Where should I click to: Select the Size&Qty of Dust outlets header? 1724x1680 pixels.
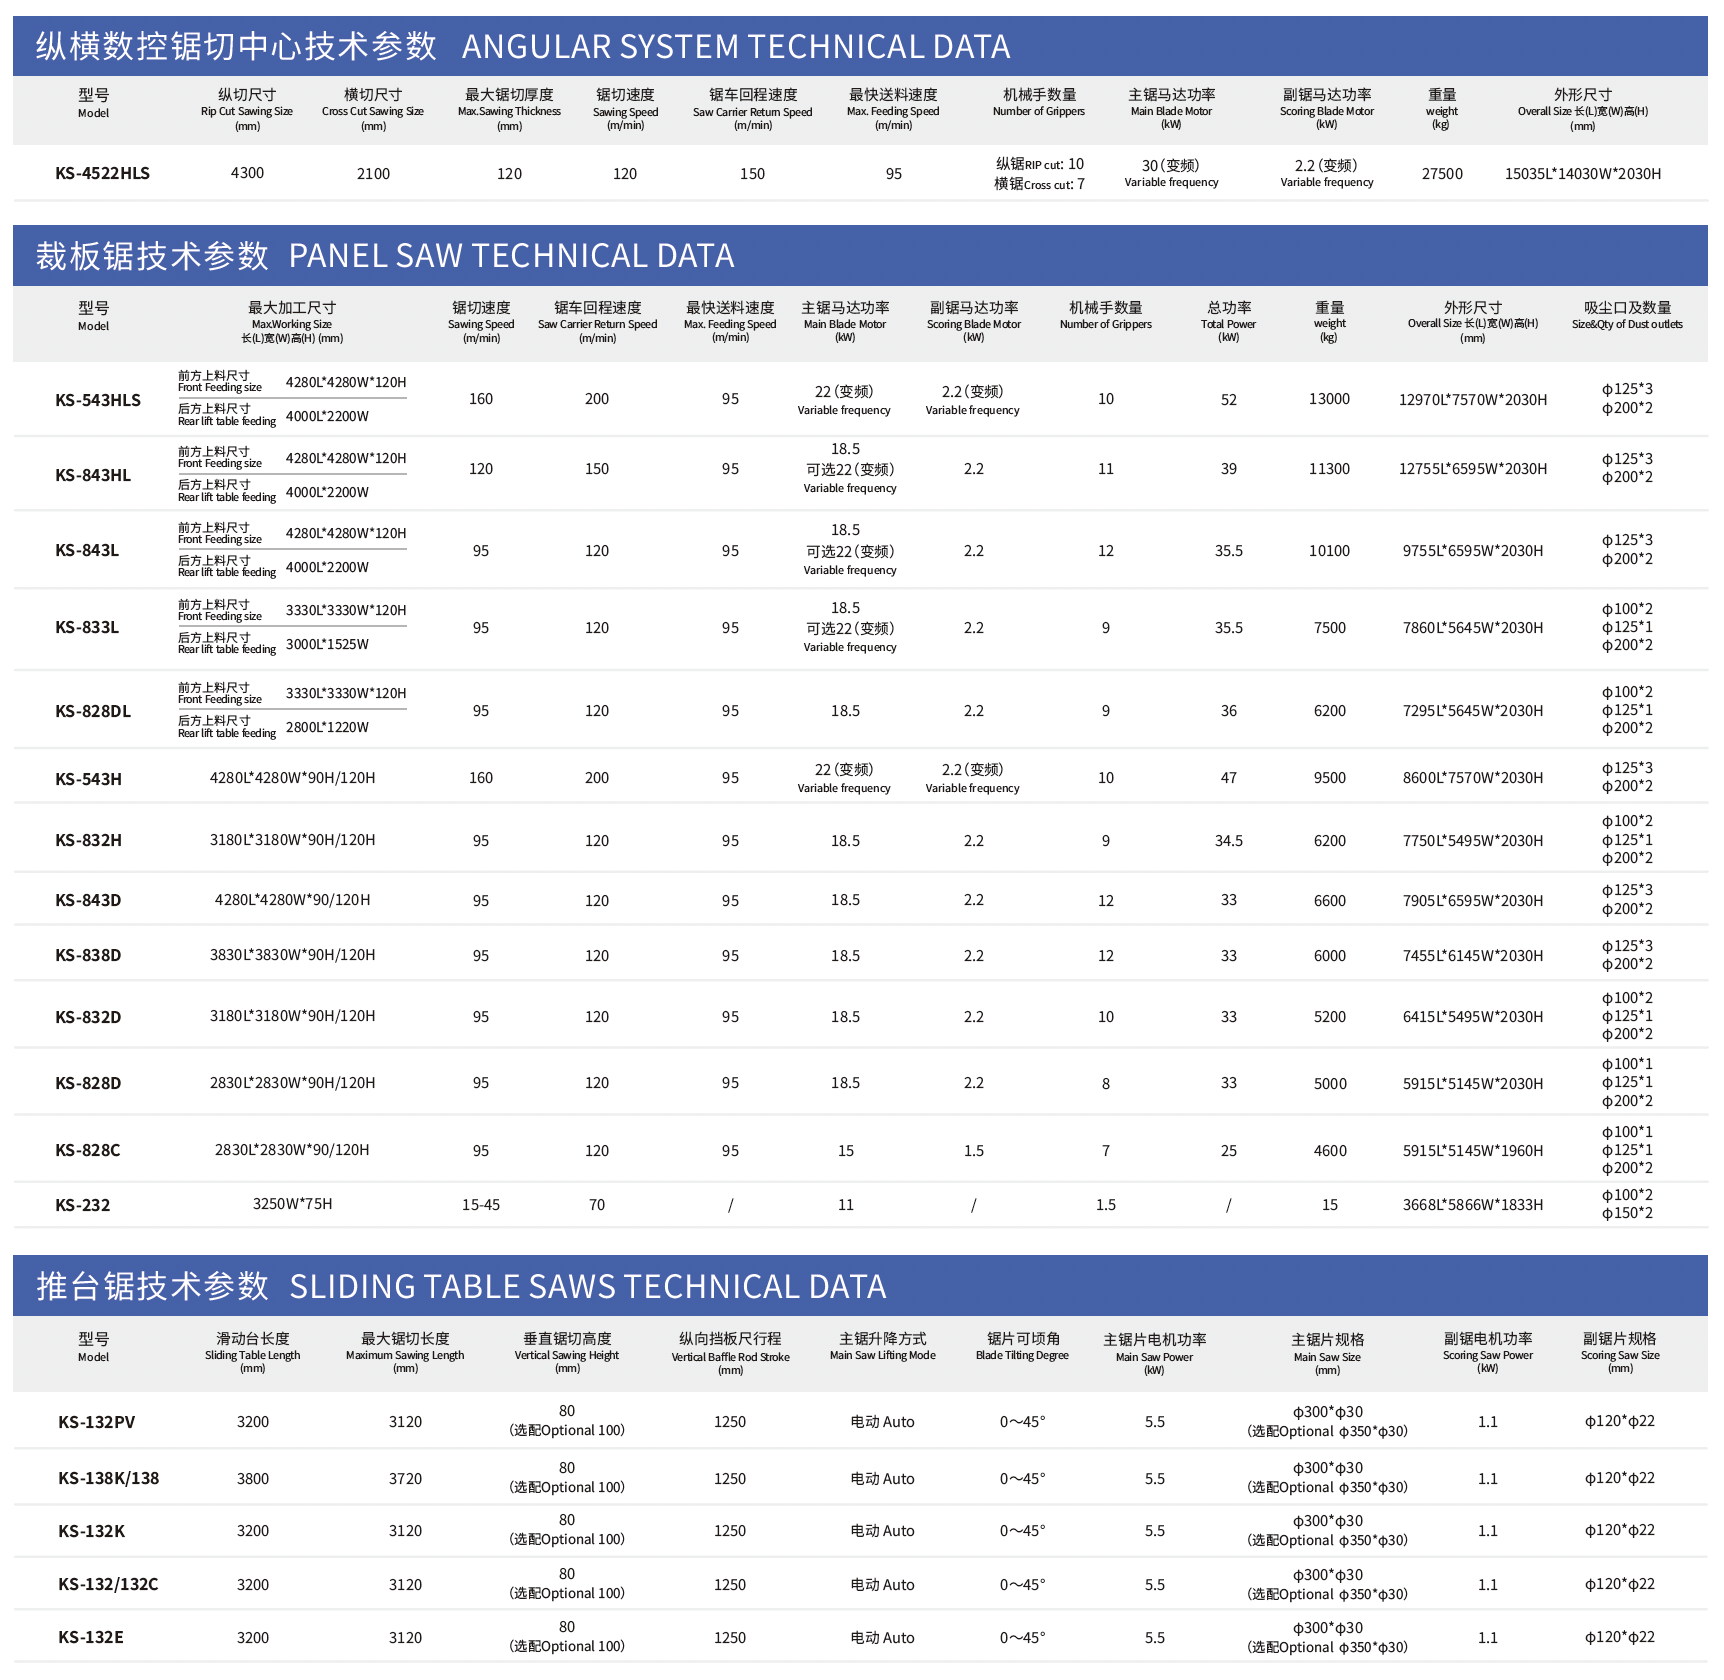pos(1627,315)
